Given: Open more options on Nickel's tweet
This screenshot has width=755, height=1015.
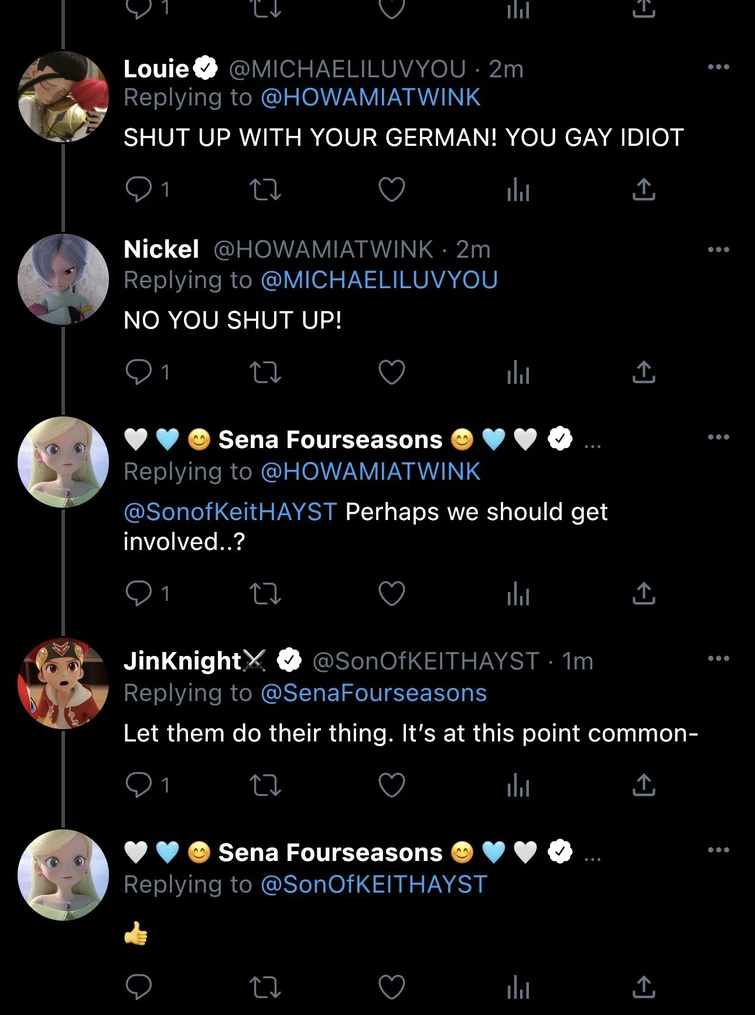Looking at the screenshot, I should (718, 249).
